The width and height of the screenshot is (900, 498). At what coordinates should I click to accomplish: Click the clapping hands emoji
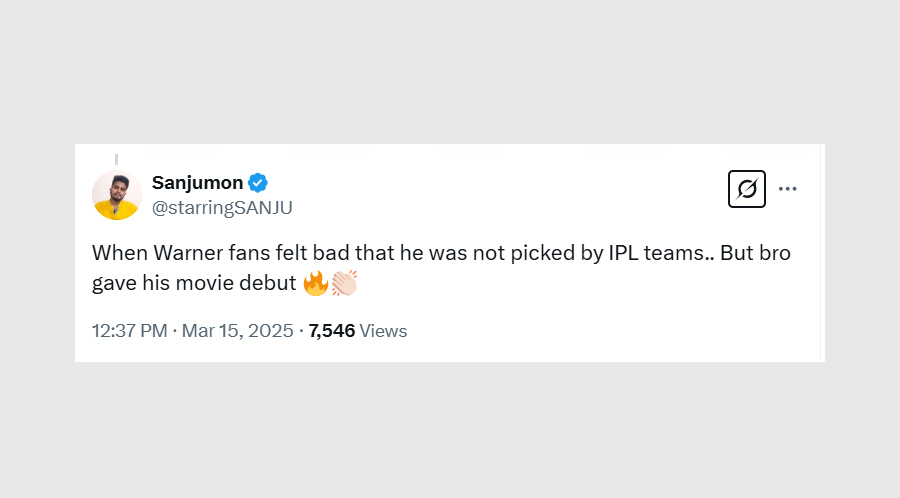[344, 283]
